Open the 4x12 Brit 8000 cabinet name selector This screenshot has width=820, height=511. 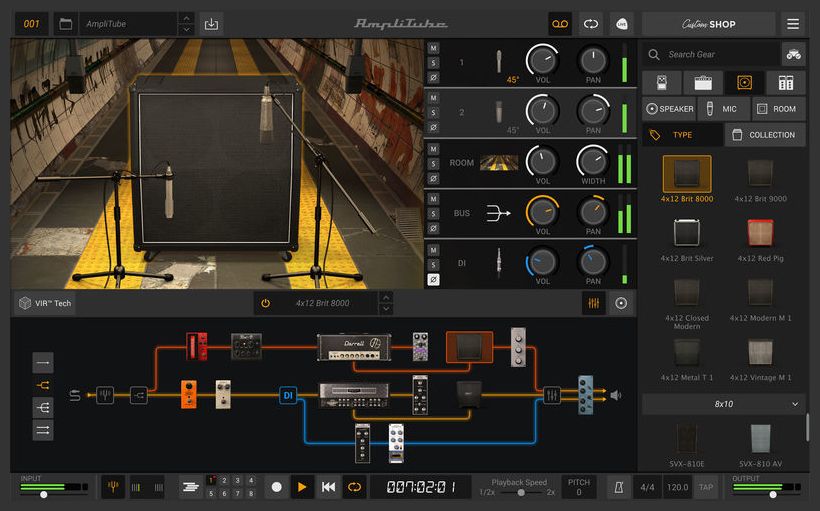[x=322, y=303]
